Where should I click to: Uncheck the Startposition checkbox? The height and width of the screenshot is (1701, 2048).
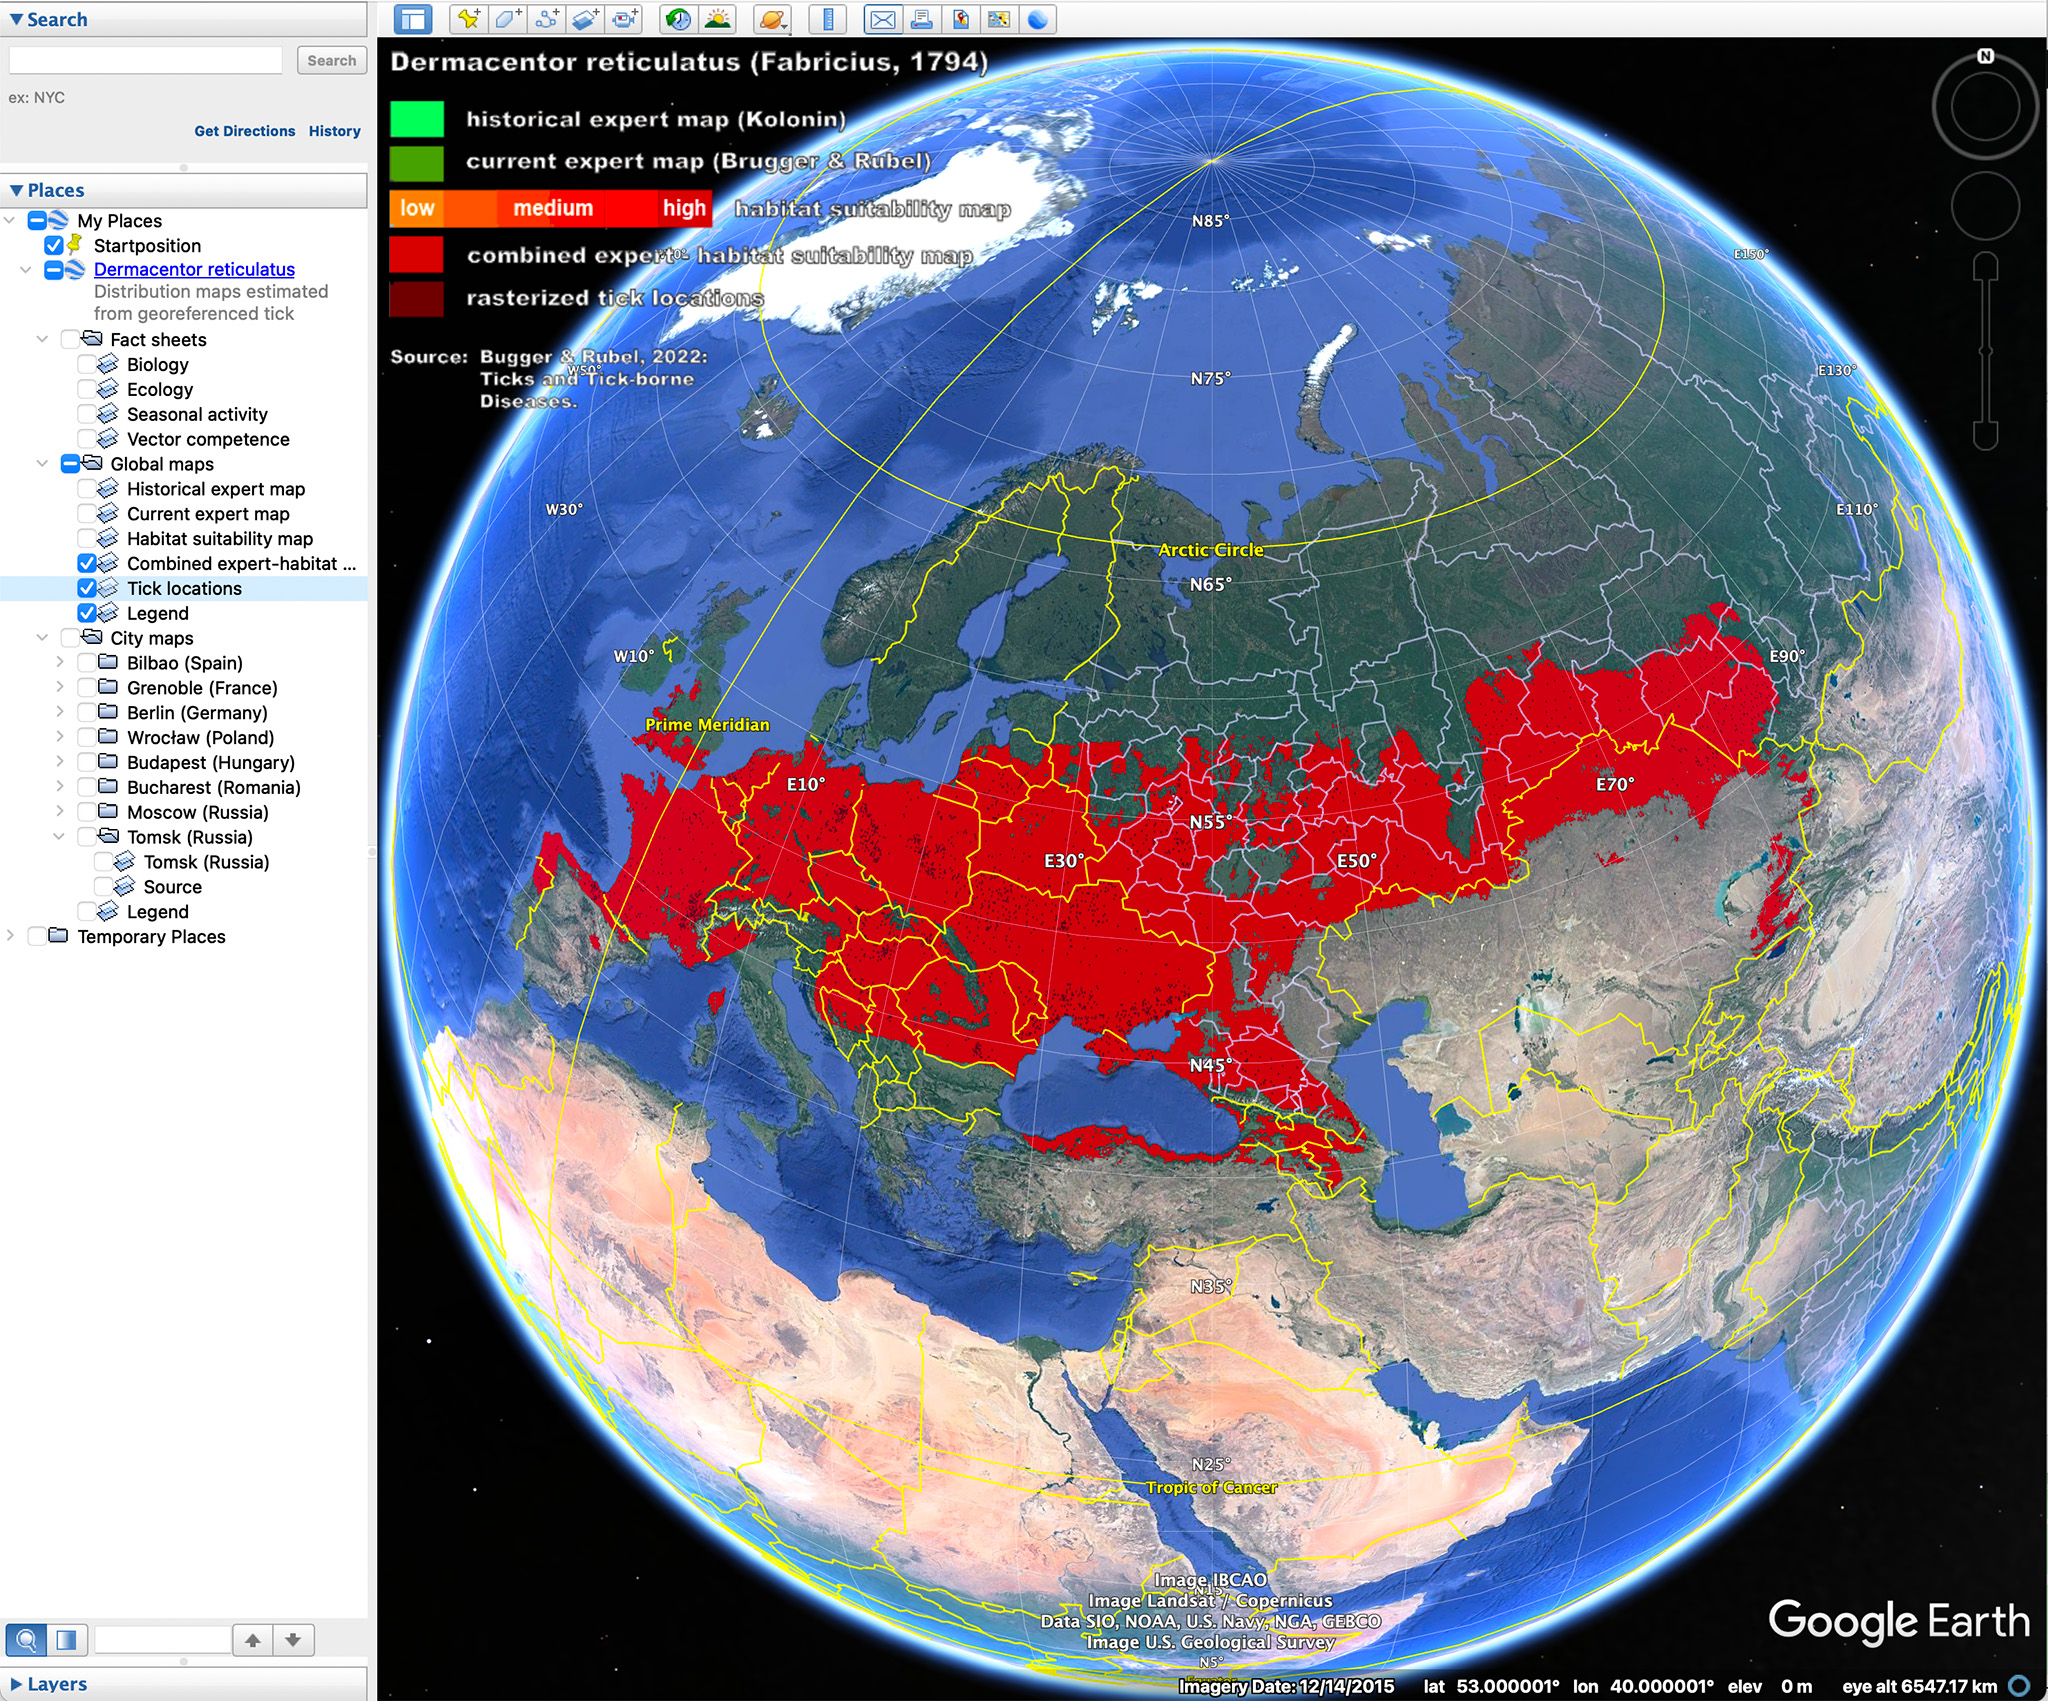54,245
